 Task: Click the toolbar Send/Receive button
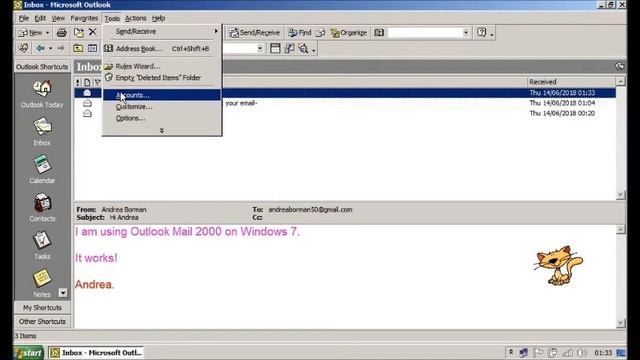pos(255,33)
